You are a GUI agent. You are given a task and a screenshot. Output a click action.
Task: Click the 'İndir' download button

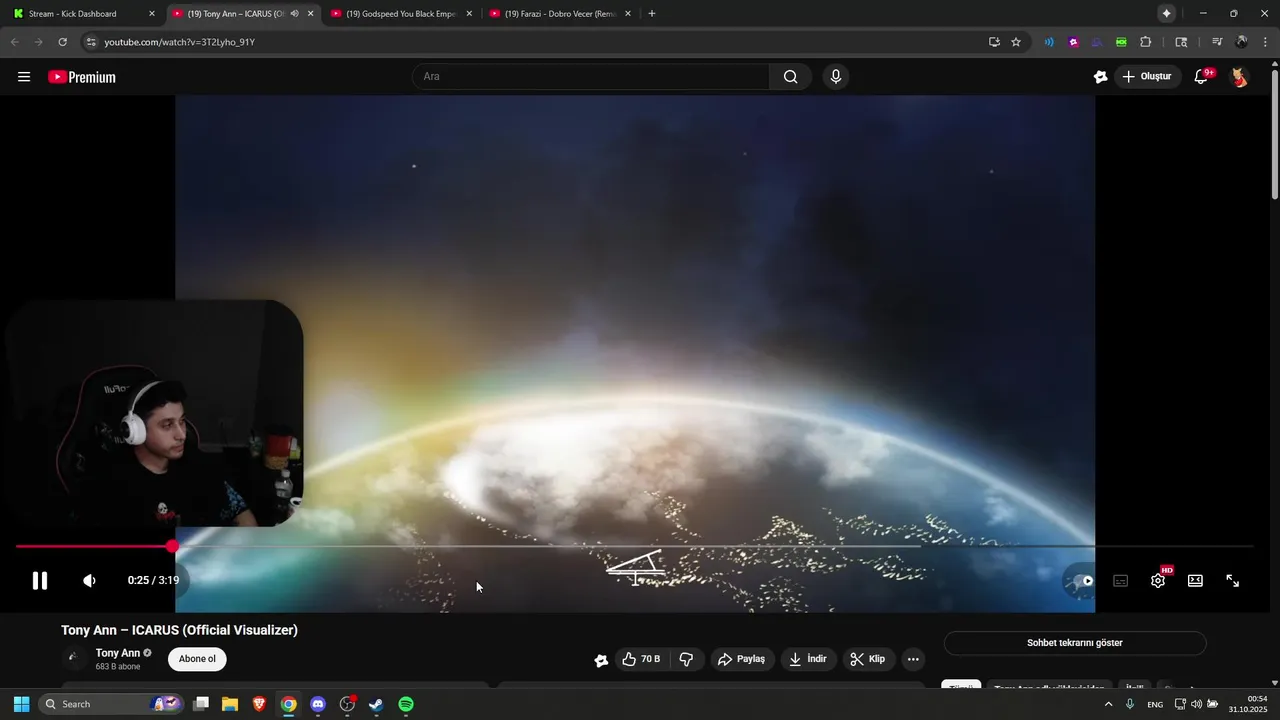click(x=808, y=659)
